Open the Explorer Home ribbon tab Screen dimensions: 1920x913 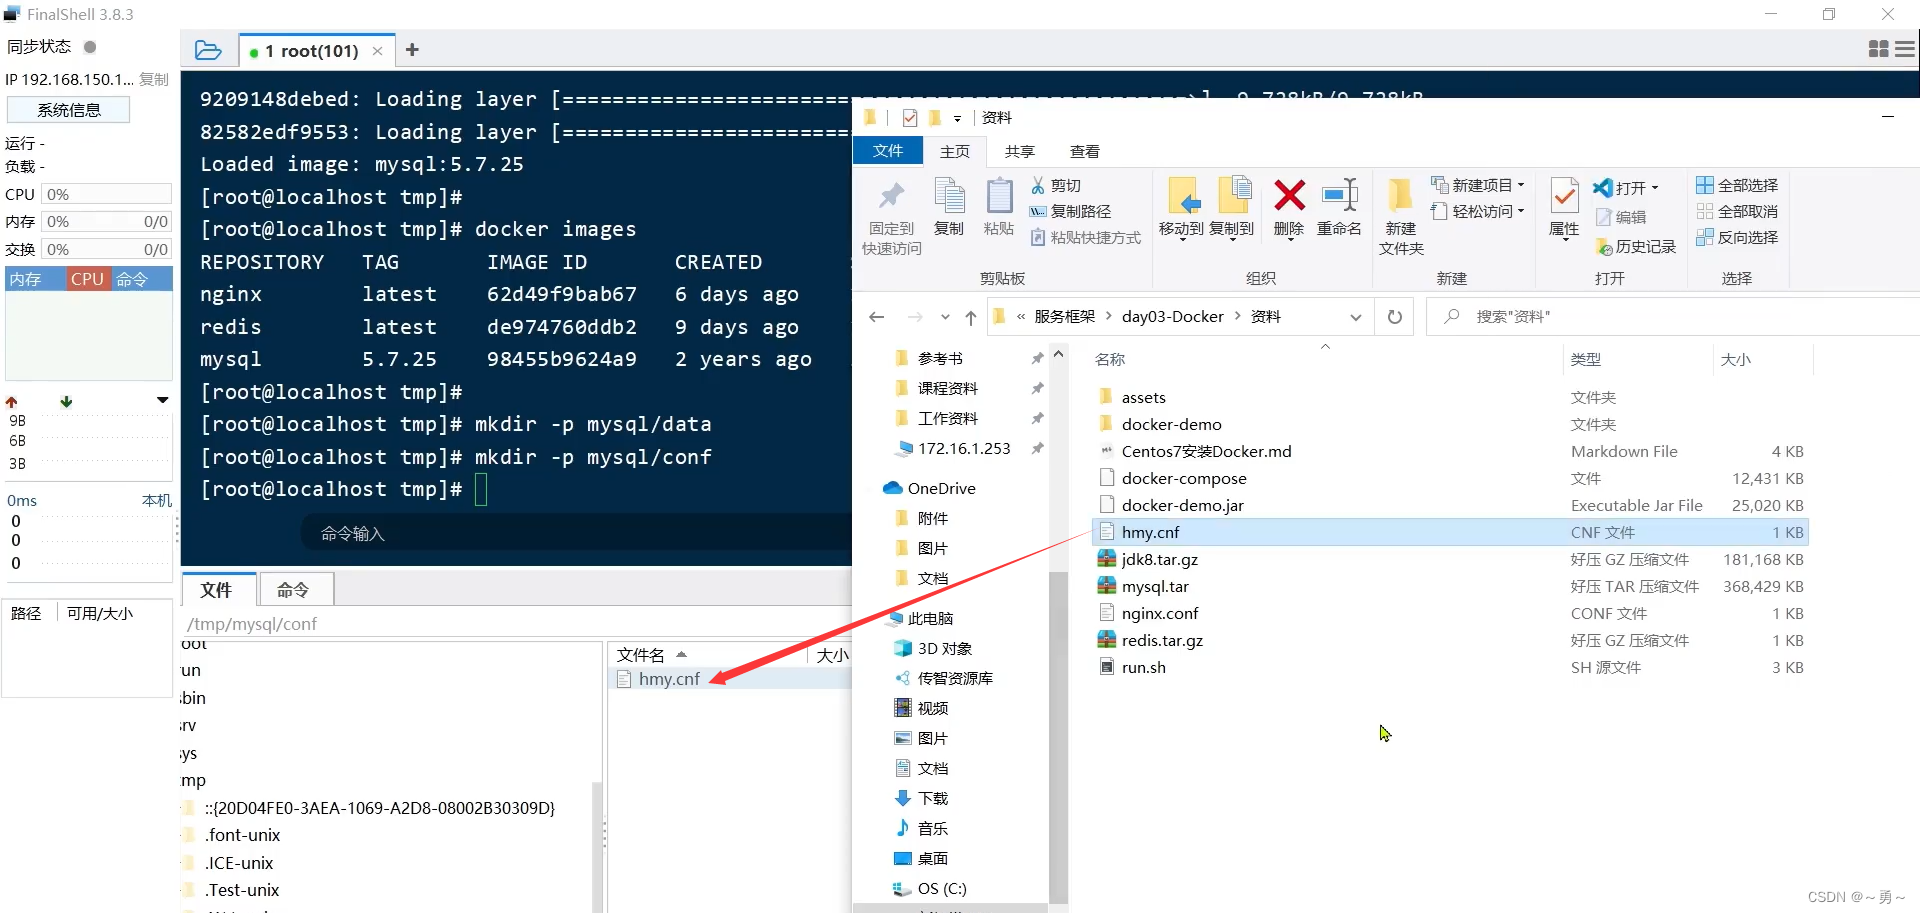955,151
